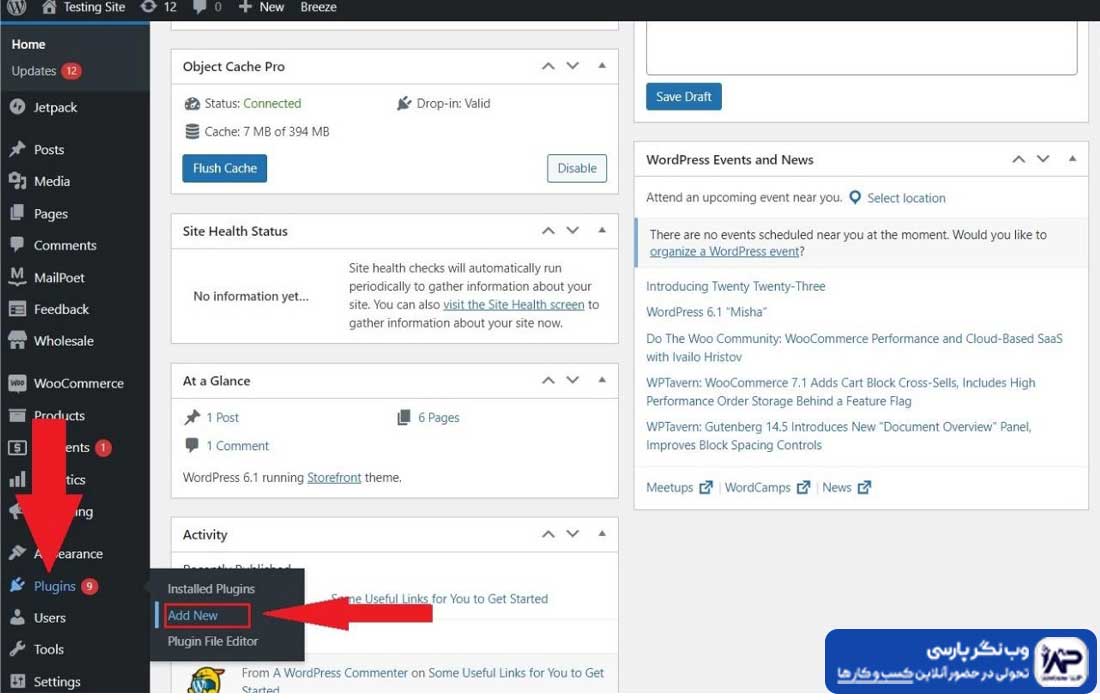The height and width of the screenshot is (700, 1100).
Task: Move Activity widget up
Action: point(549,534)
